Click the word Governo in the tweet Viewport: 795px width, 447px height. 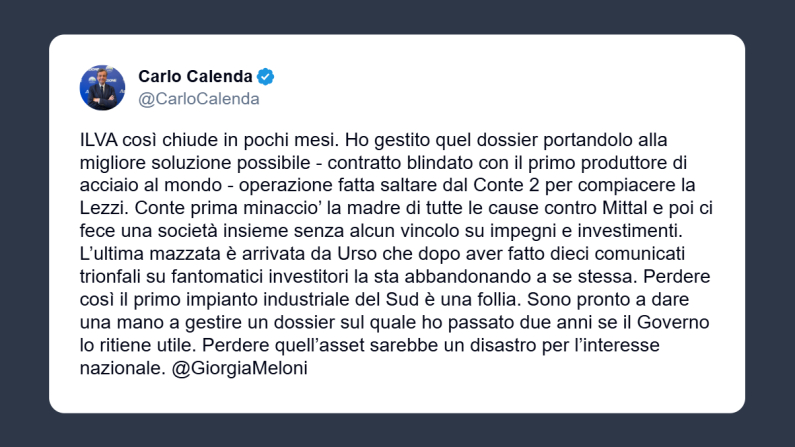click(674, 322)
